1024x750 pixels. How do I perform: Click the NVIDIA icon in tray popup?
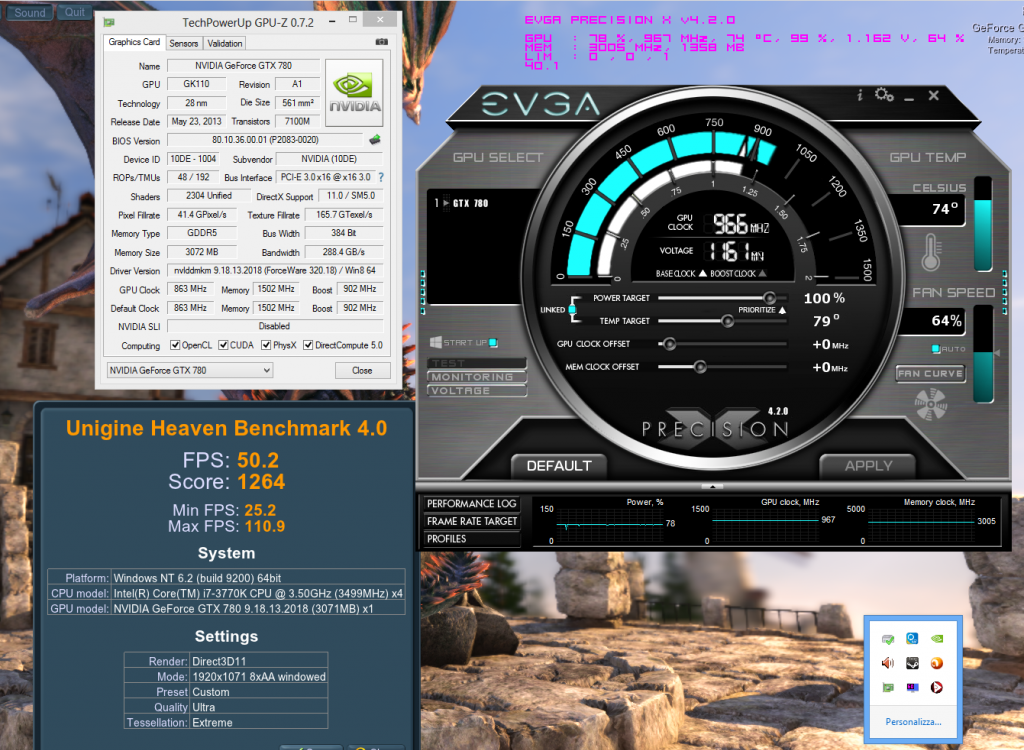coord(936,639)
